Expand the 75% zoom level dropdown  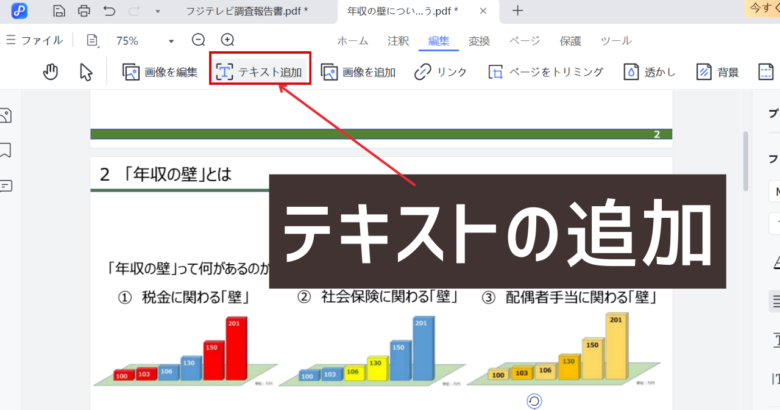coord(171,41)
